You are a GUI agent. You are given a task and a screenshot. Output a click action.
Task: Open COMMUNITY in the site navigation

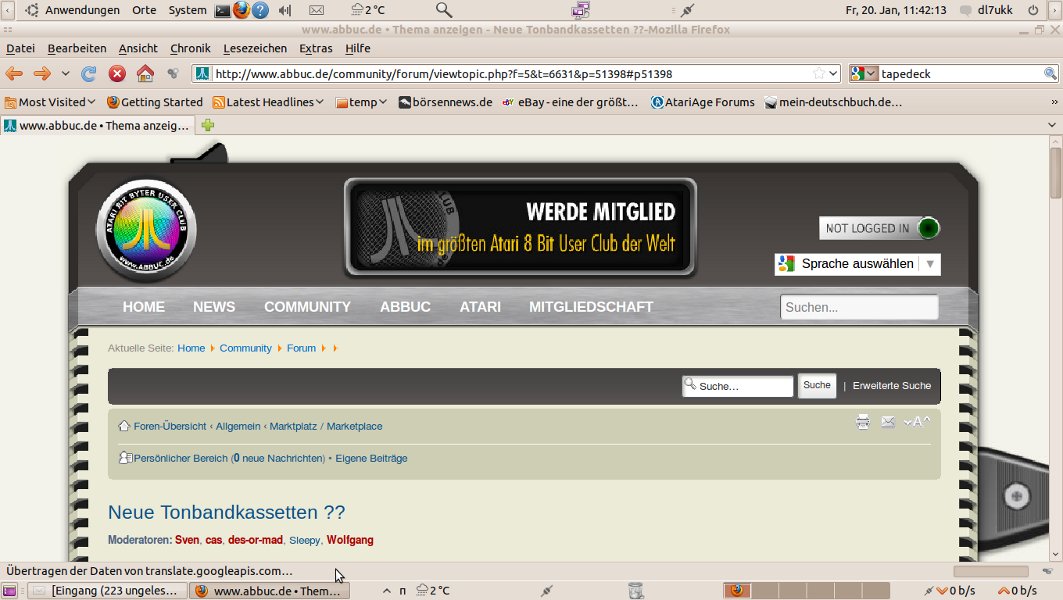coord(307,307)
